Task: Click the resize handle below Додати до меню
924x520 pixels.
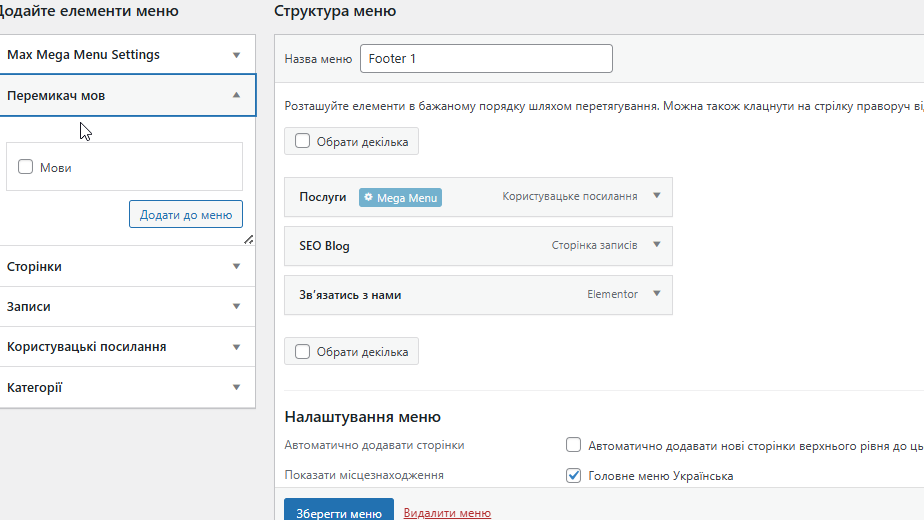Action: click(249, 239)
